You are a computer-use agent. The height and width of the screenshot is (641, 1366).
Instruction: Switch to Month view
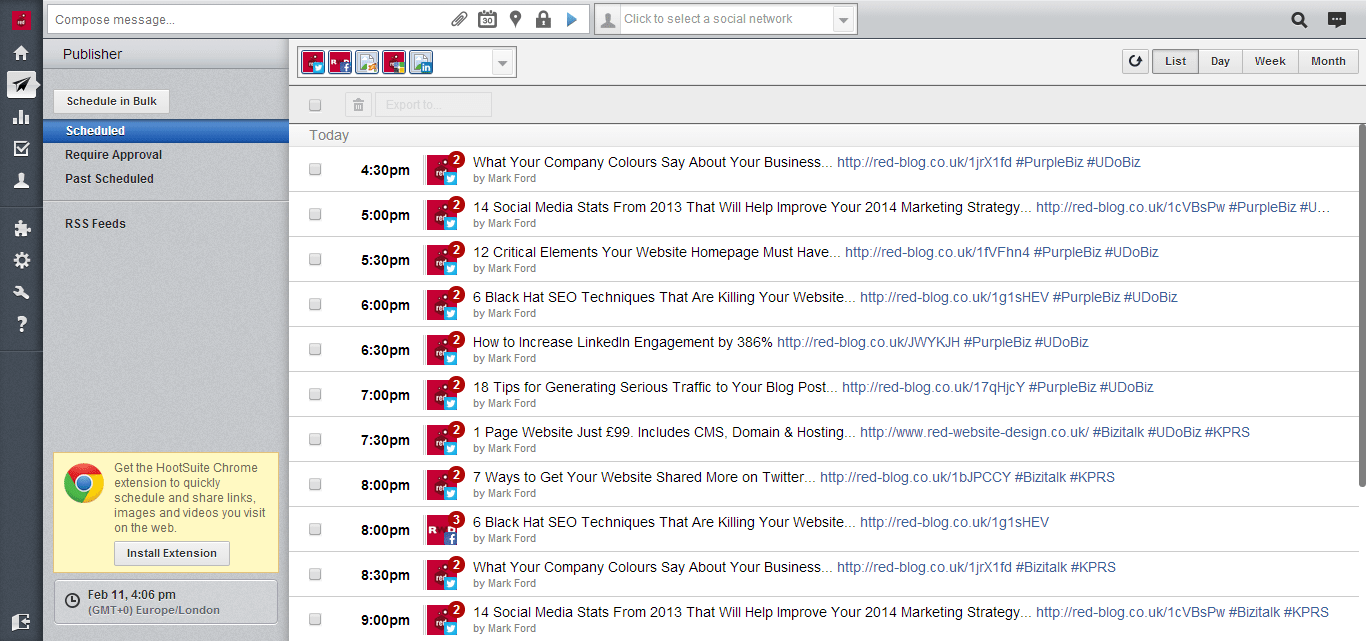(x=1328, y=61)
